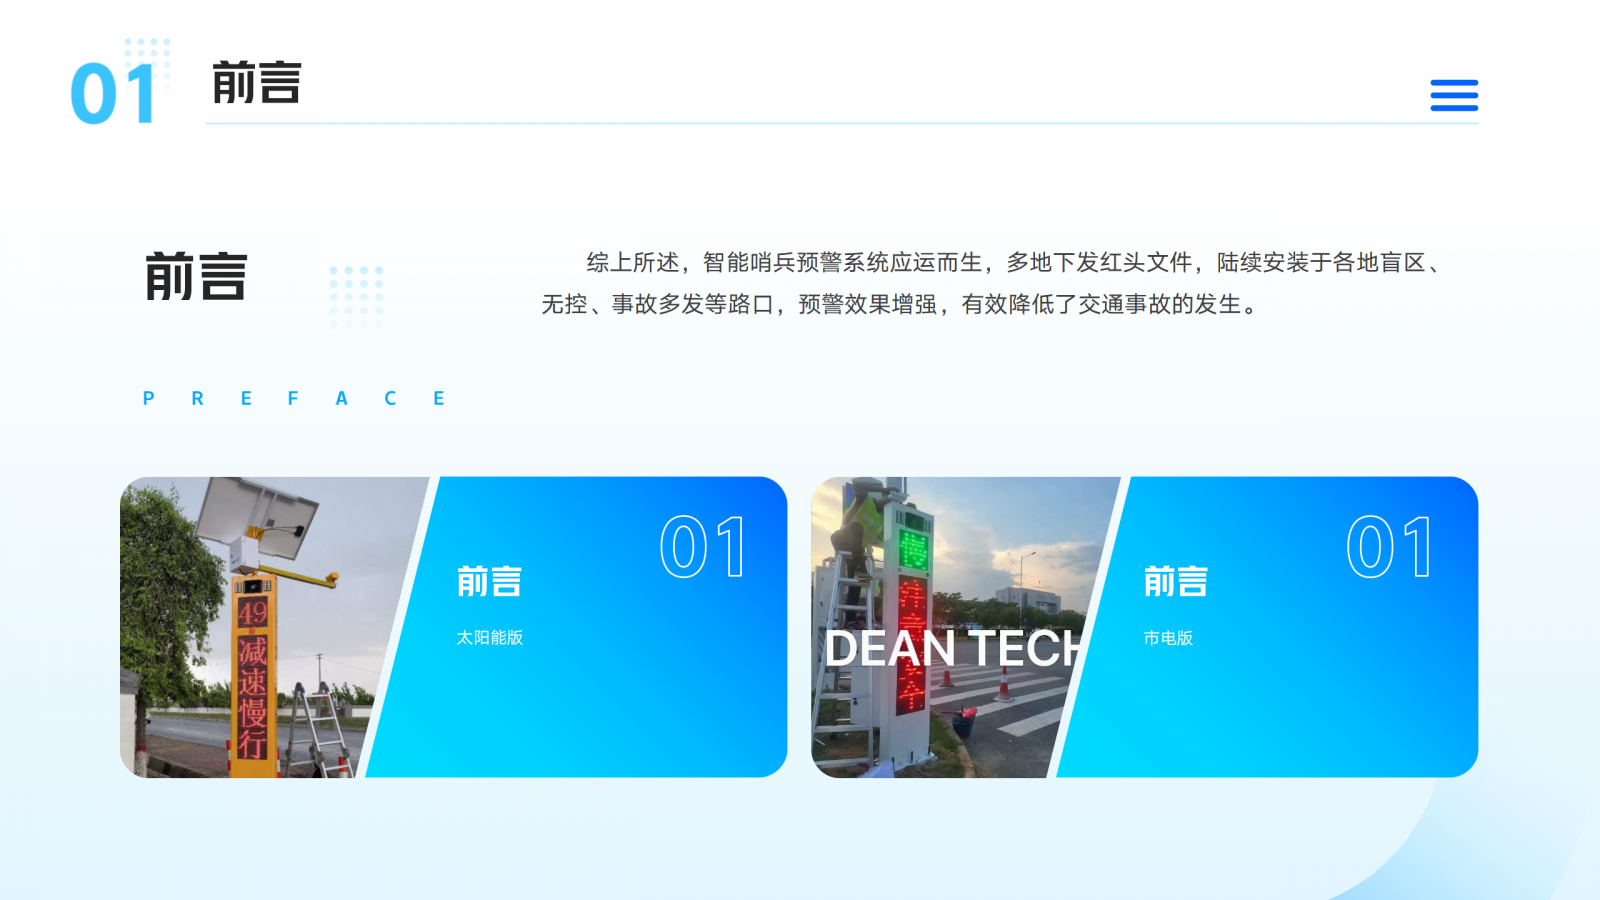The height and width of the screenshot is (900, 1600).
Task: Click the PREFACE spaced label
Action: (x=294, y=398)
